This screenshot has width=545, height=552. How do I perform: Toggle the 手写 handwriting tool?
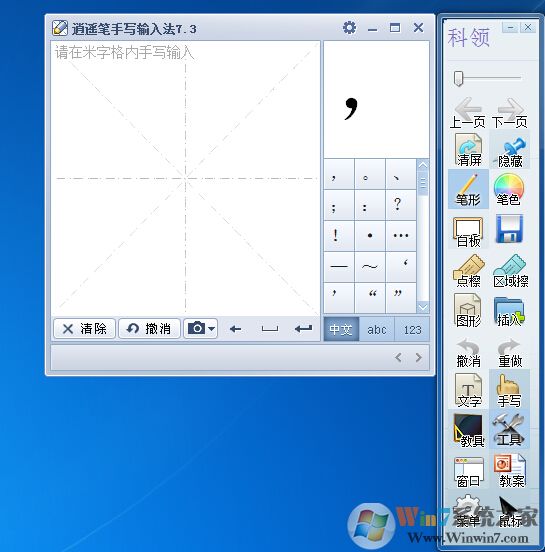[x=509, y=389]
